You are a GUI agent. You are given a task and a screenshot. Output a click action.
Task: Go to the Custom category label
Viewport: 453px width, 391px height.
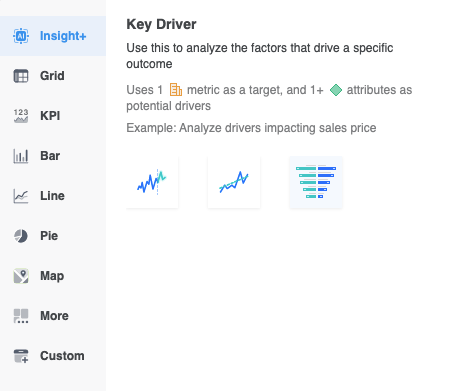[x=62, y=356]
